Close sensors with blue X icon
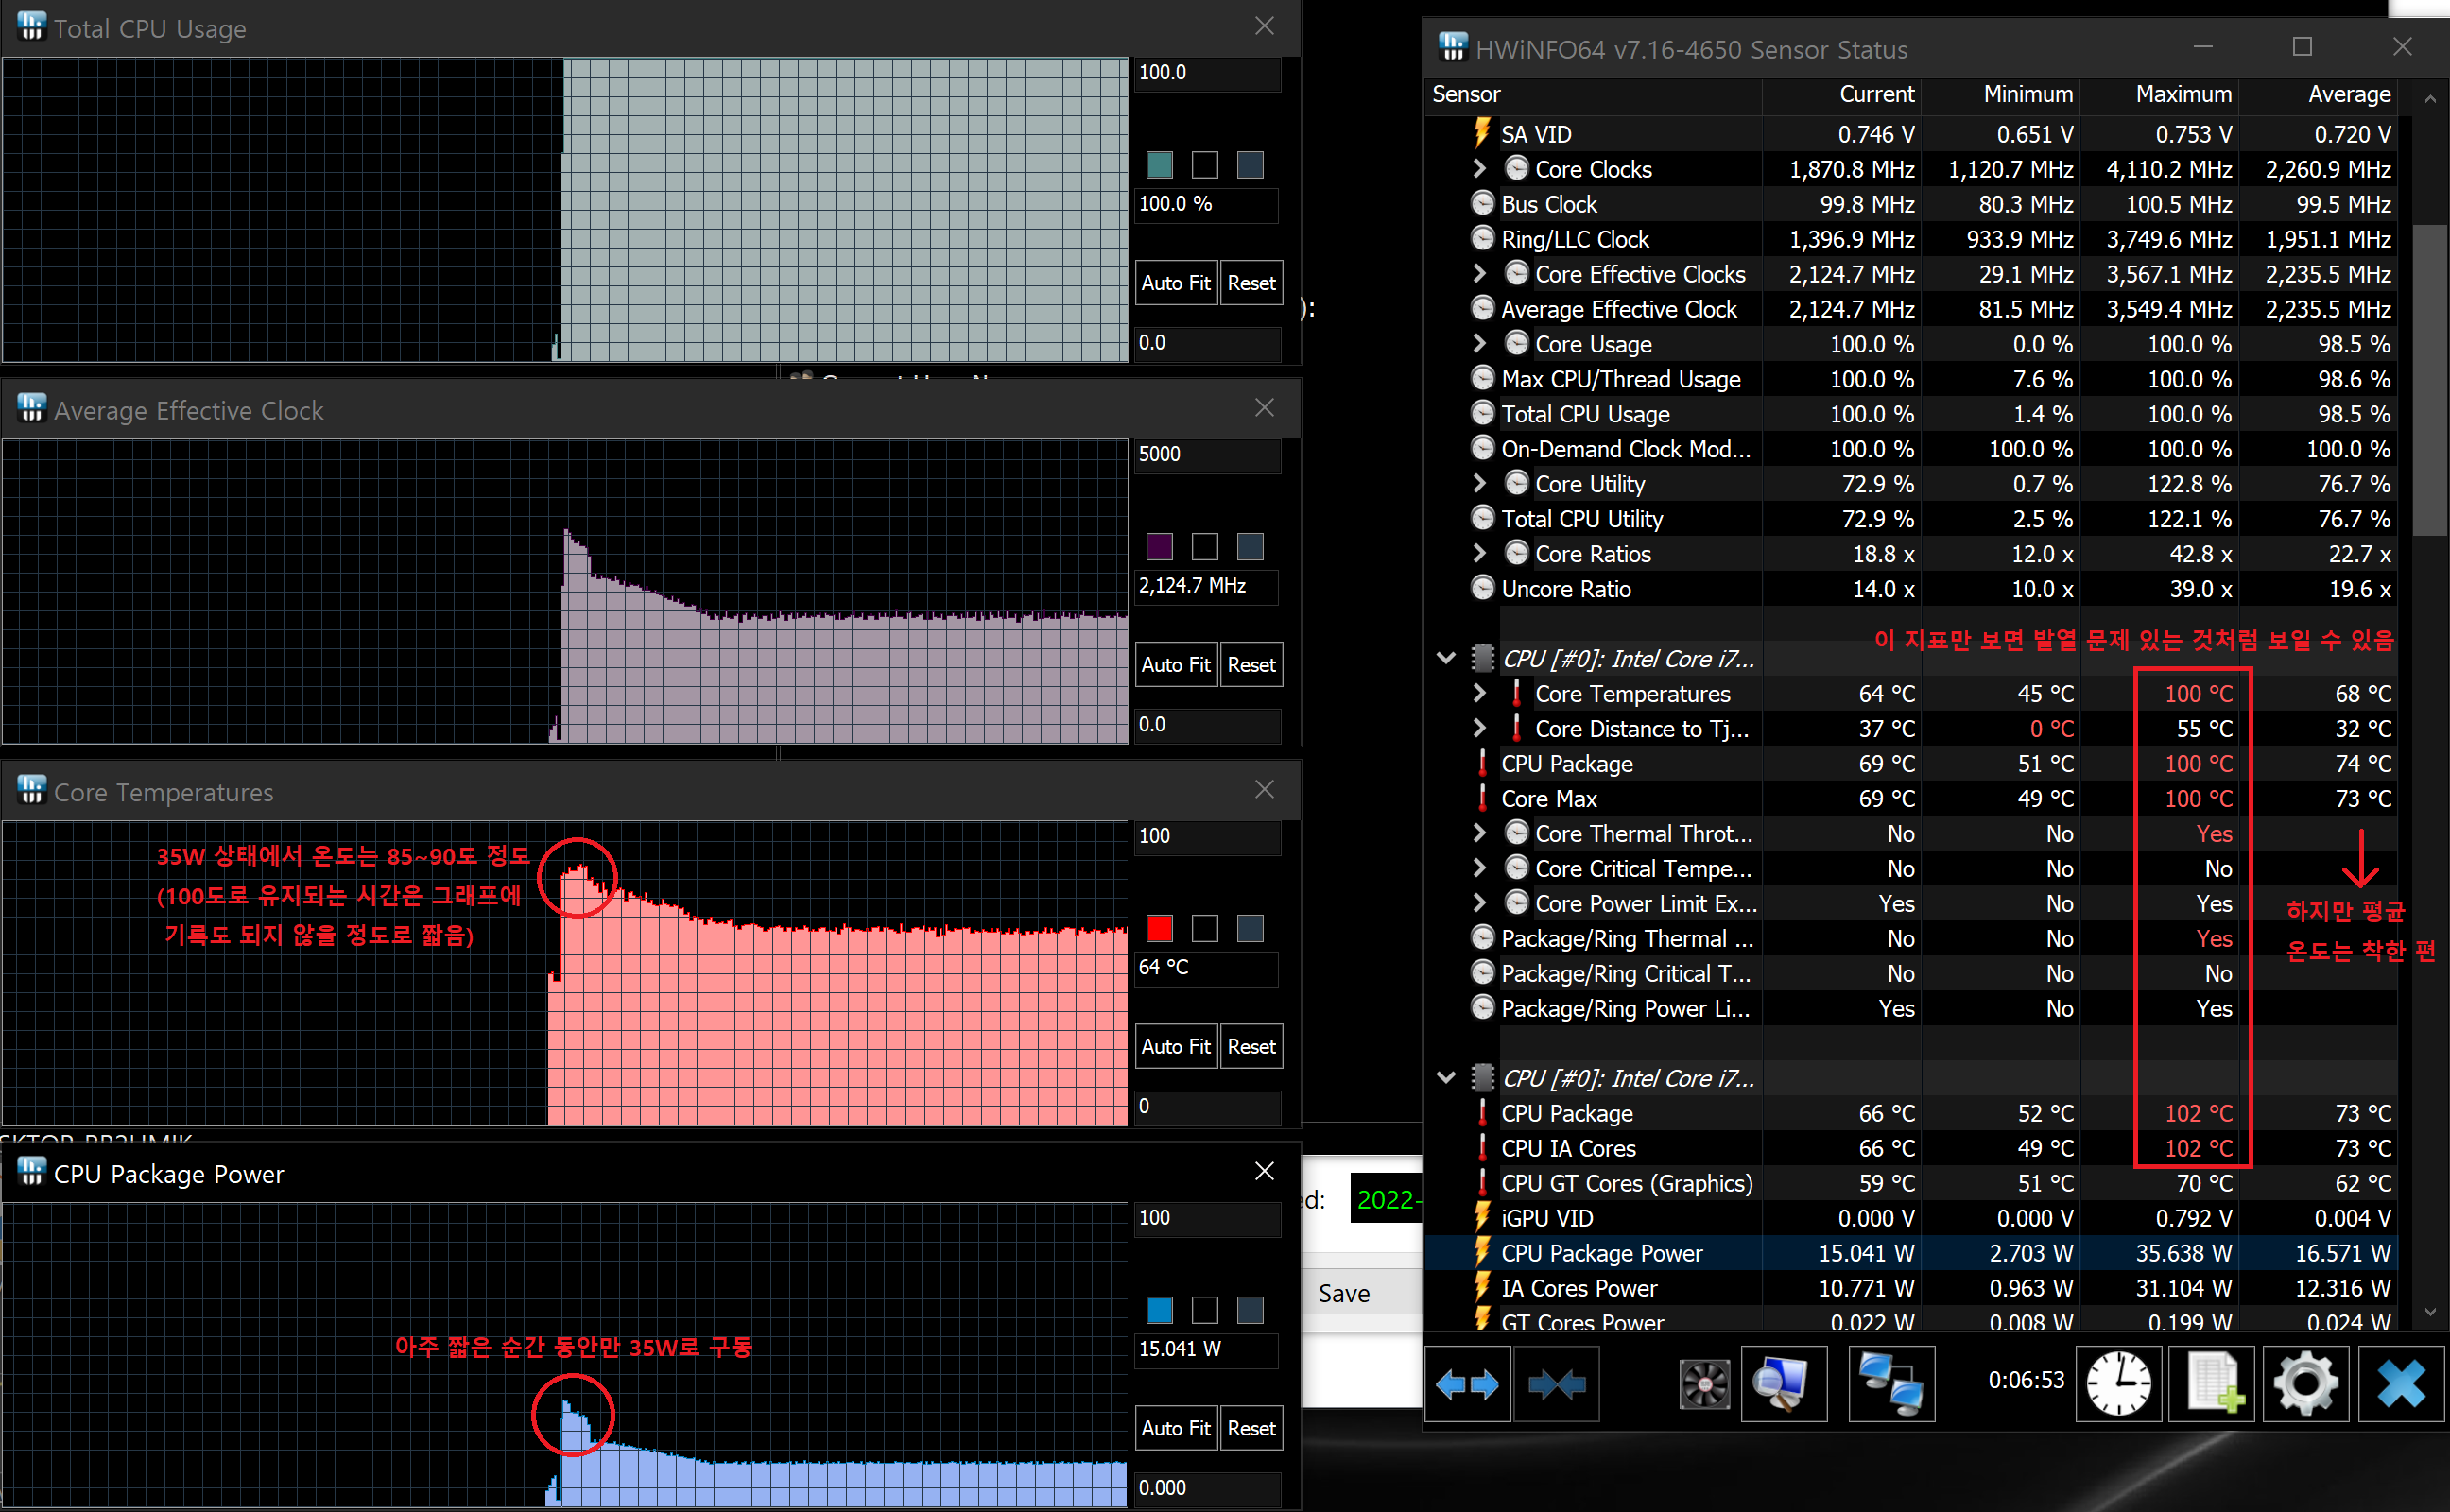2450x1512 pixels. point(2400,1385)
